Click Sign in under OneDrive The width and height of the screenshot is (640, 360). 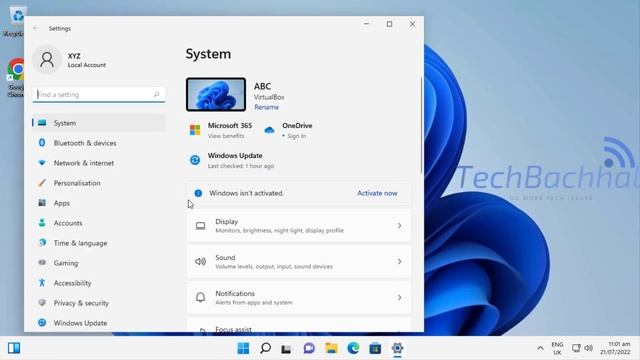(x=296, y=136)
